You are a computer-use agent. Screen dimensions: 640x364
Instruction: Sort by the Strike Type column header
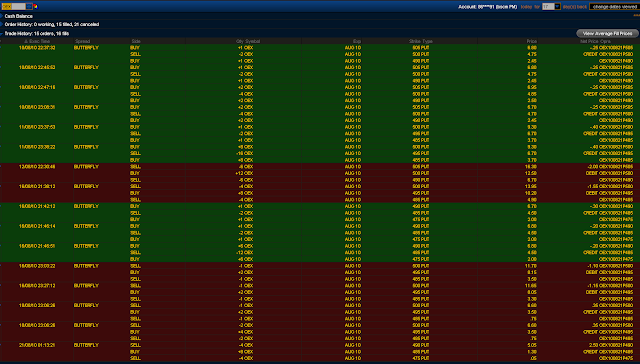420,41
